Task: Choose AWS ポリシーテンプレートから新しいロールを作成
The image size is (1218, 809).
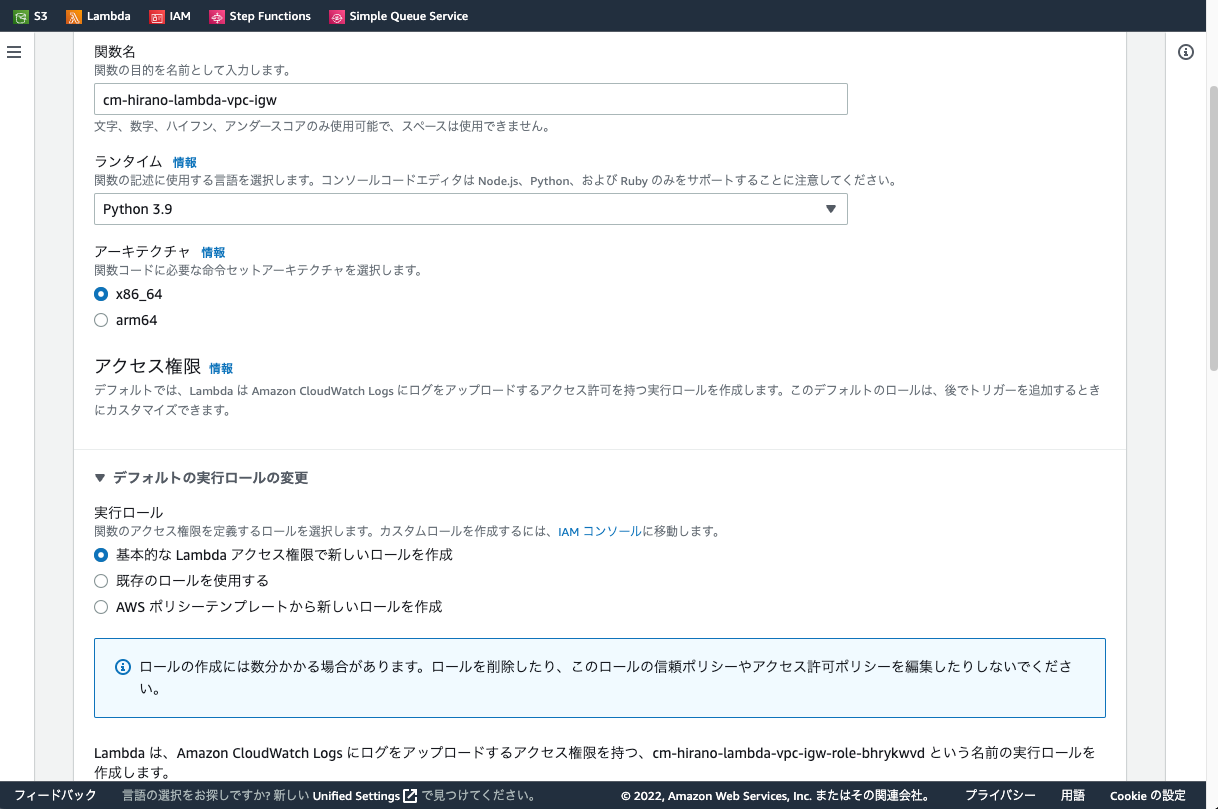Action: click(x=101, y=607)
